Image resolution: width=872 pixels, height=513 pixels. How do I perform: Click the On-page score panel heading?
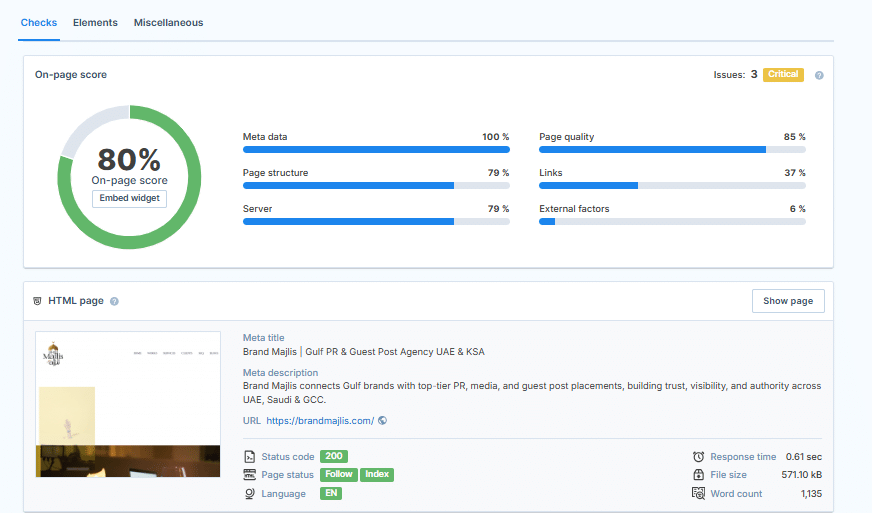pos(71,75)
